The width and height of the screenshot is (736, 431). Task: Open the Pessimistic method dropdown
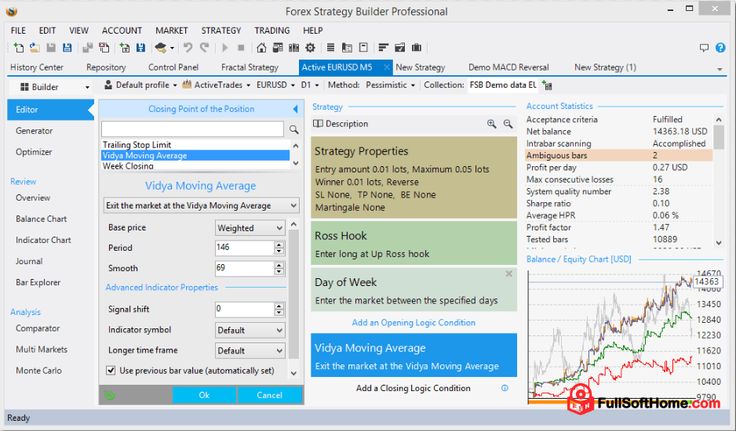point(391,85)
